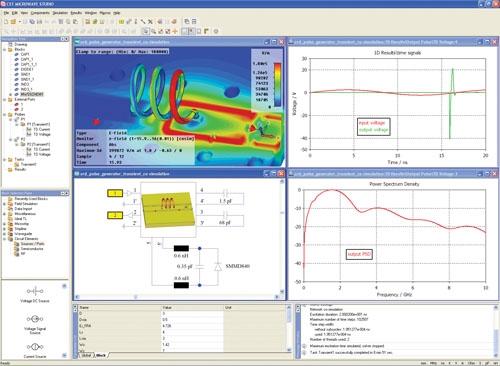Select the 68 pF capacitor symbol
The height and width of the screenshot is (366, 500).
pyautogui.click(x=225, y=215)
